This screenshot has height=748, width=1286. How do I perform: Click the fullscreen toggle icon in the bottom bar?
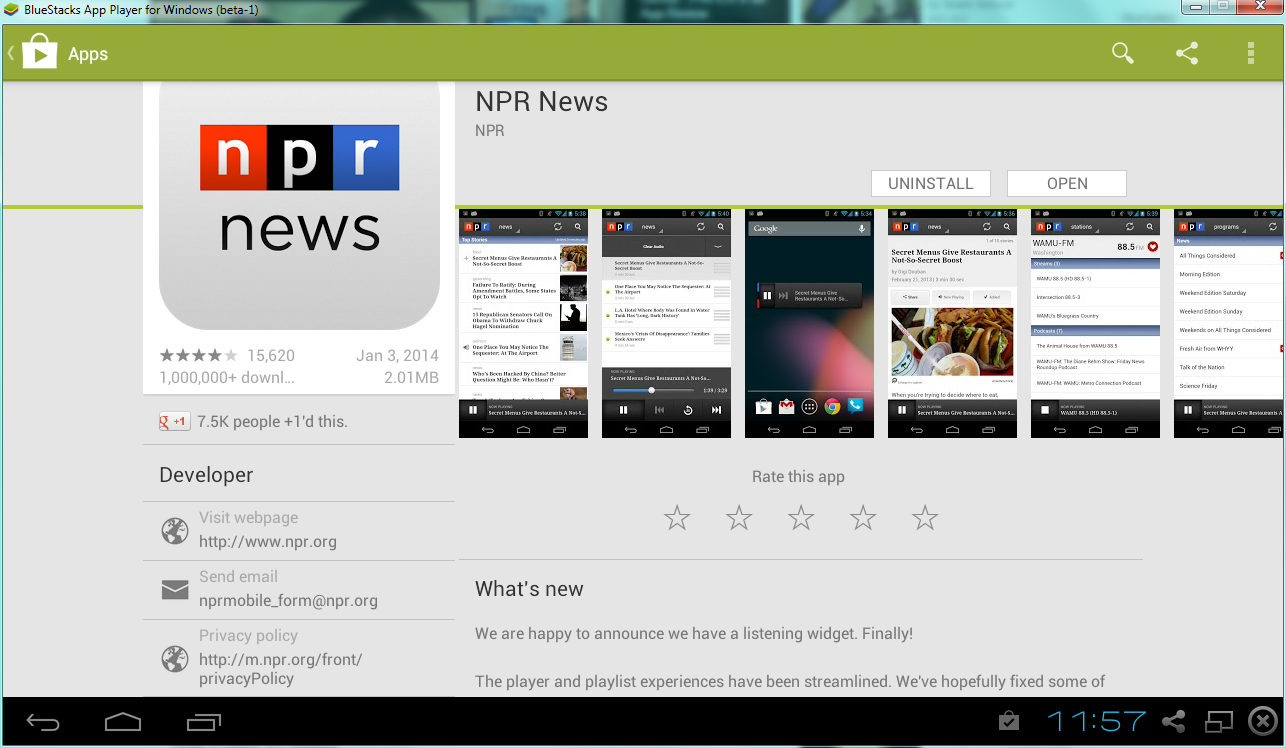1219,721
